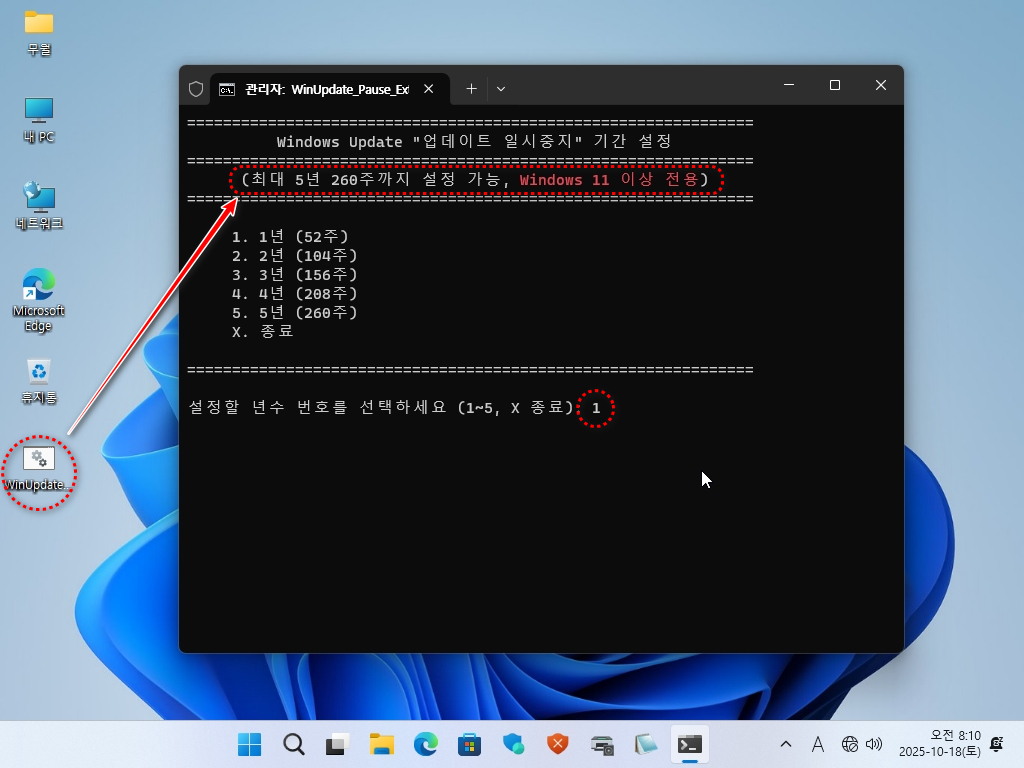This screenshot has height=768, width=1024.
Task: Open the 무월 folder on desktop
Action: 39,33
